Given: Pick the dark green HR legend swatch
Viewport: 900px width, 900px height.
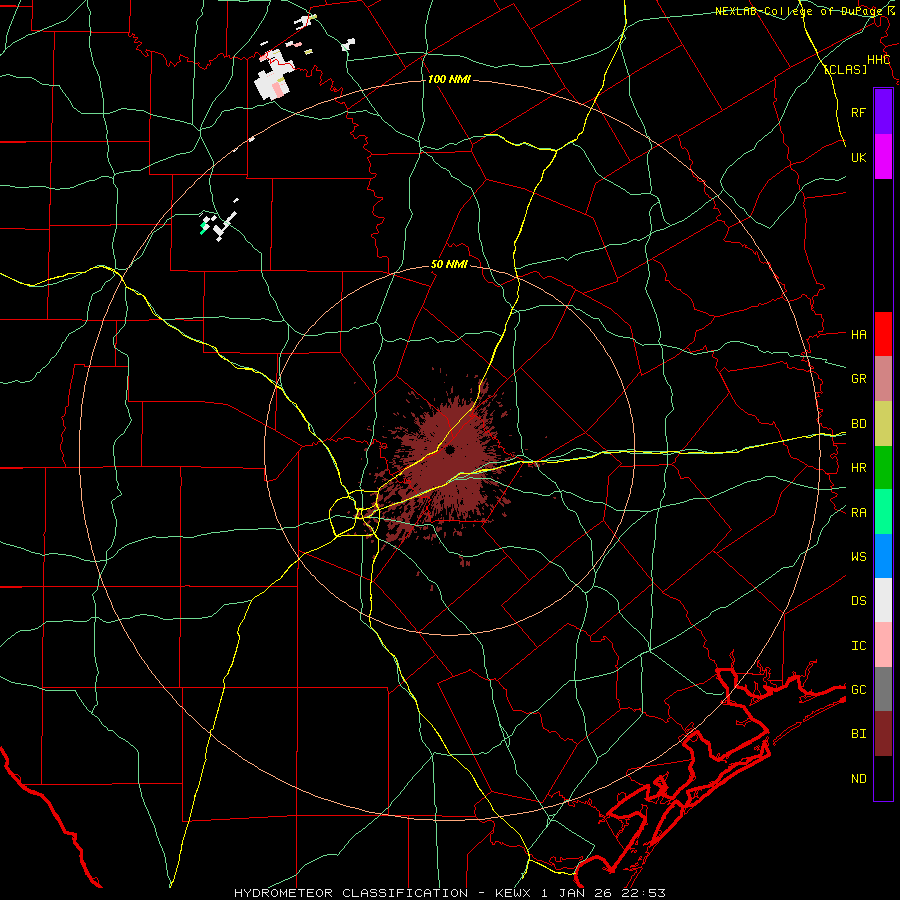Looking at the screenshot, I should point(883,468).
